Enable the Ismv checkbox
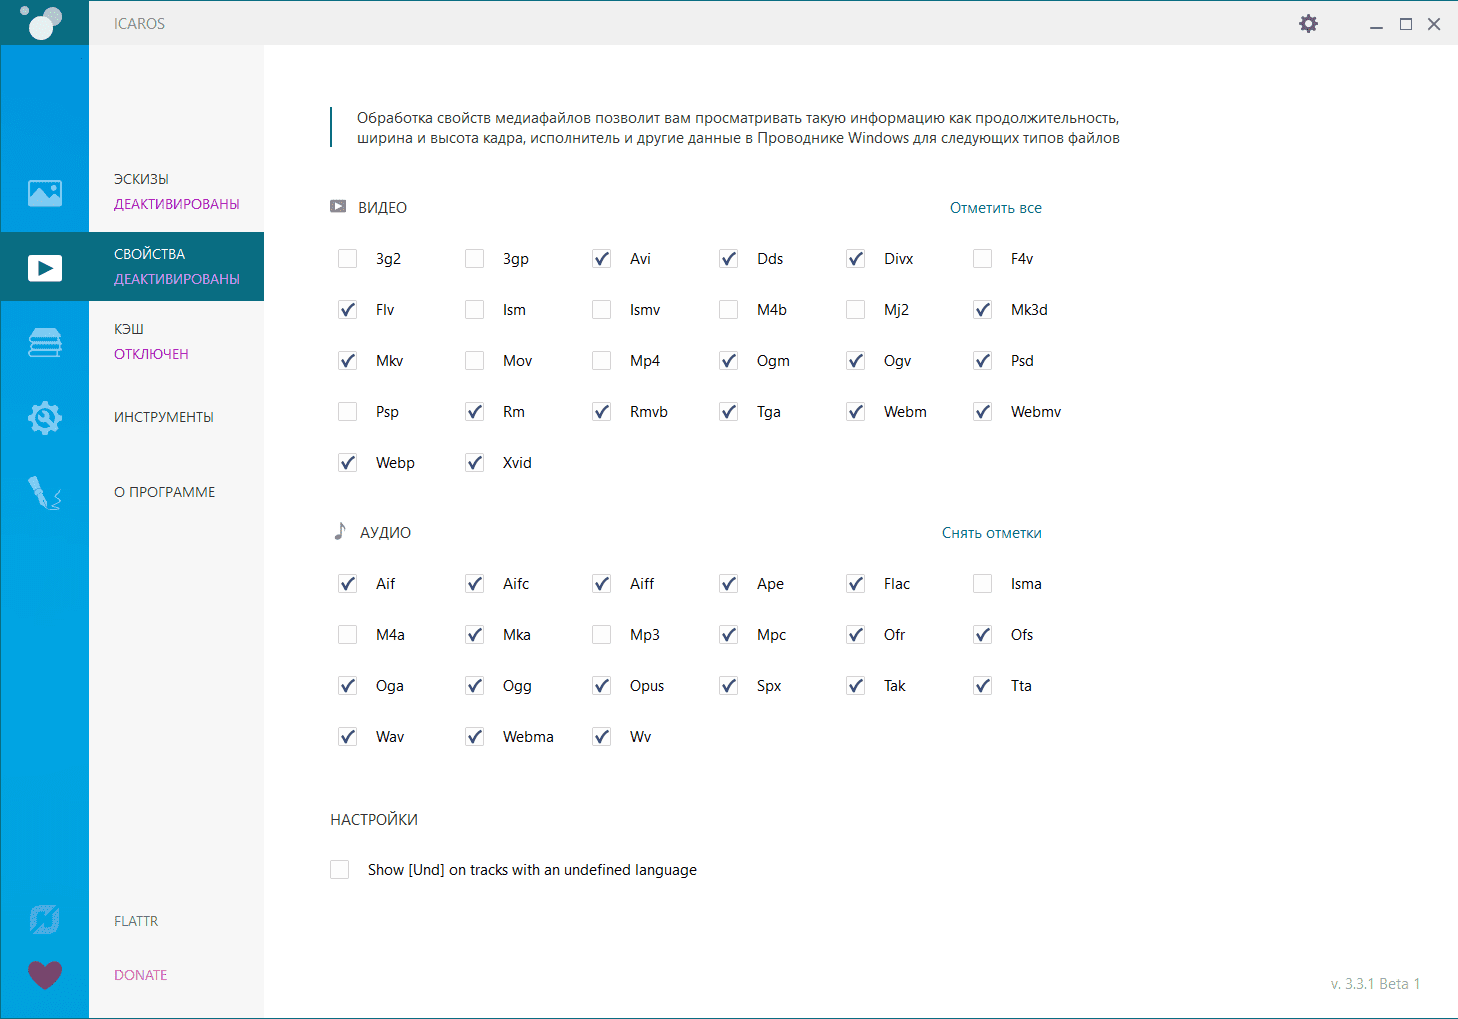1458x1019 pixels. tap(602, 310)
